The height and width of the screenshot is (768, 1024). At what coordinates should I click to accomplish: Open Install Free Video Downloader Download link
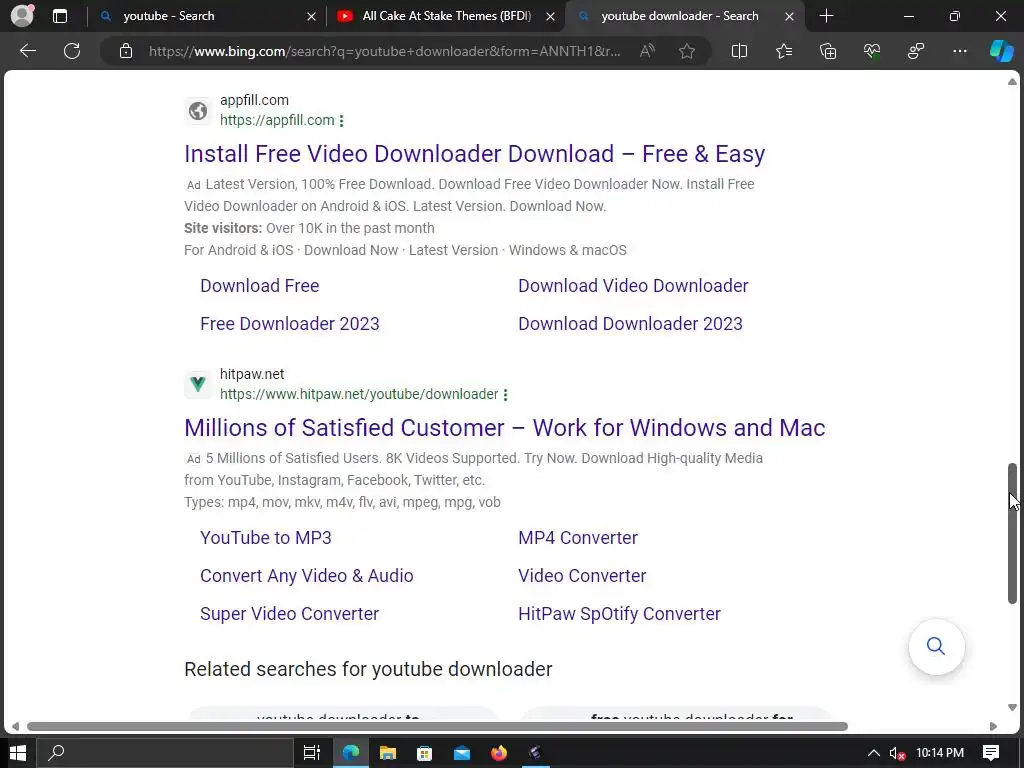pos(474,153)
